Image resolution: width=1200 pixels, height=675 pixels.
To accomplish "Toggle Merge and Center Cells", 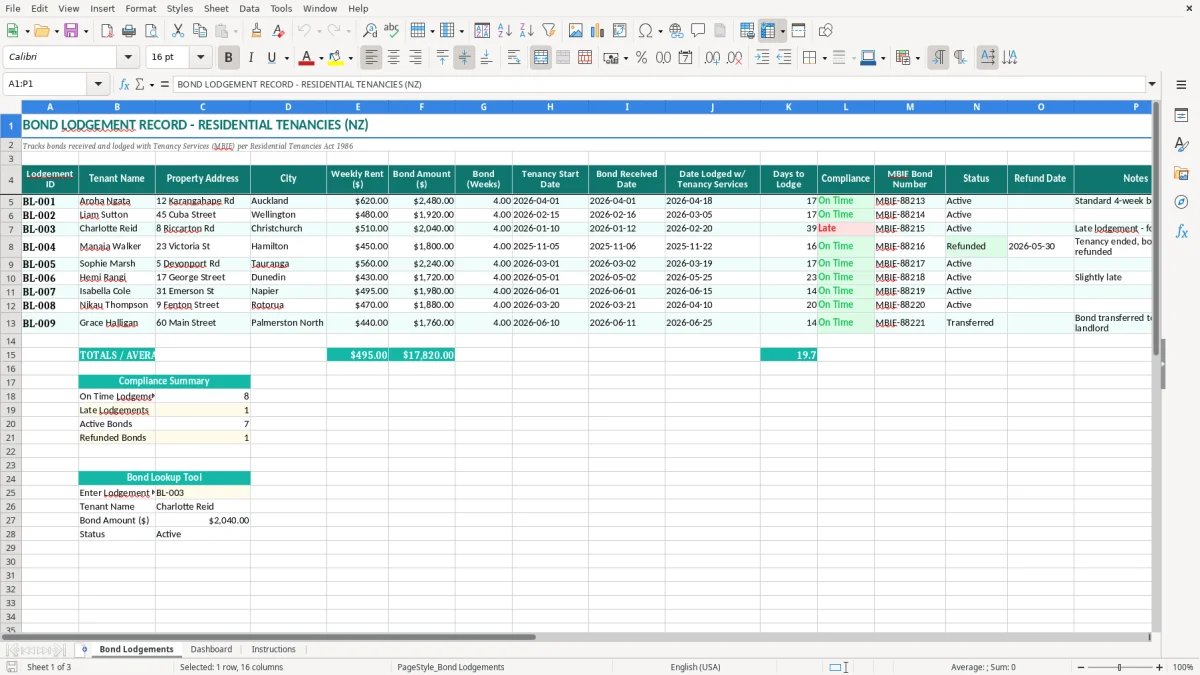I will point(541,58).
